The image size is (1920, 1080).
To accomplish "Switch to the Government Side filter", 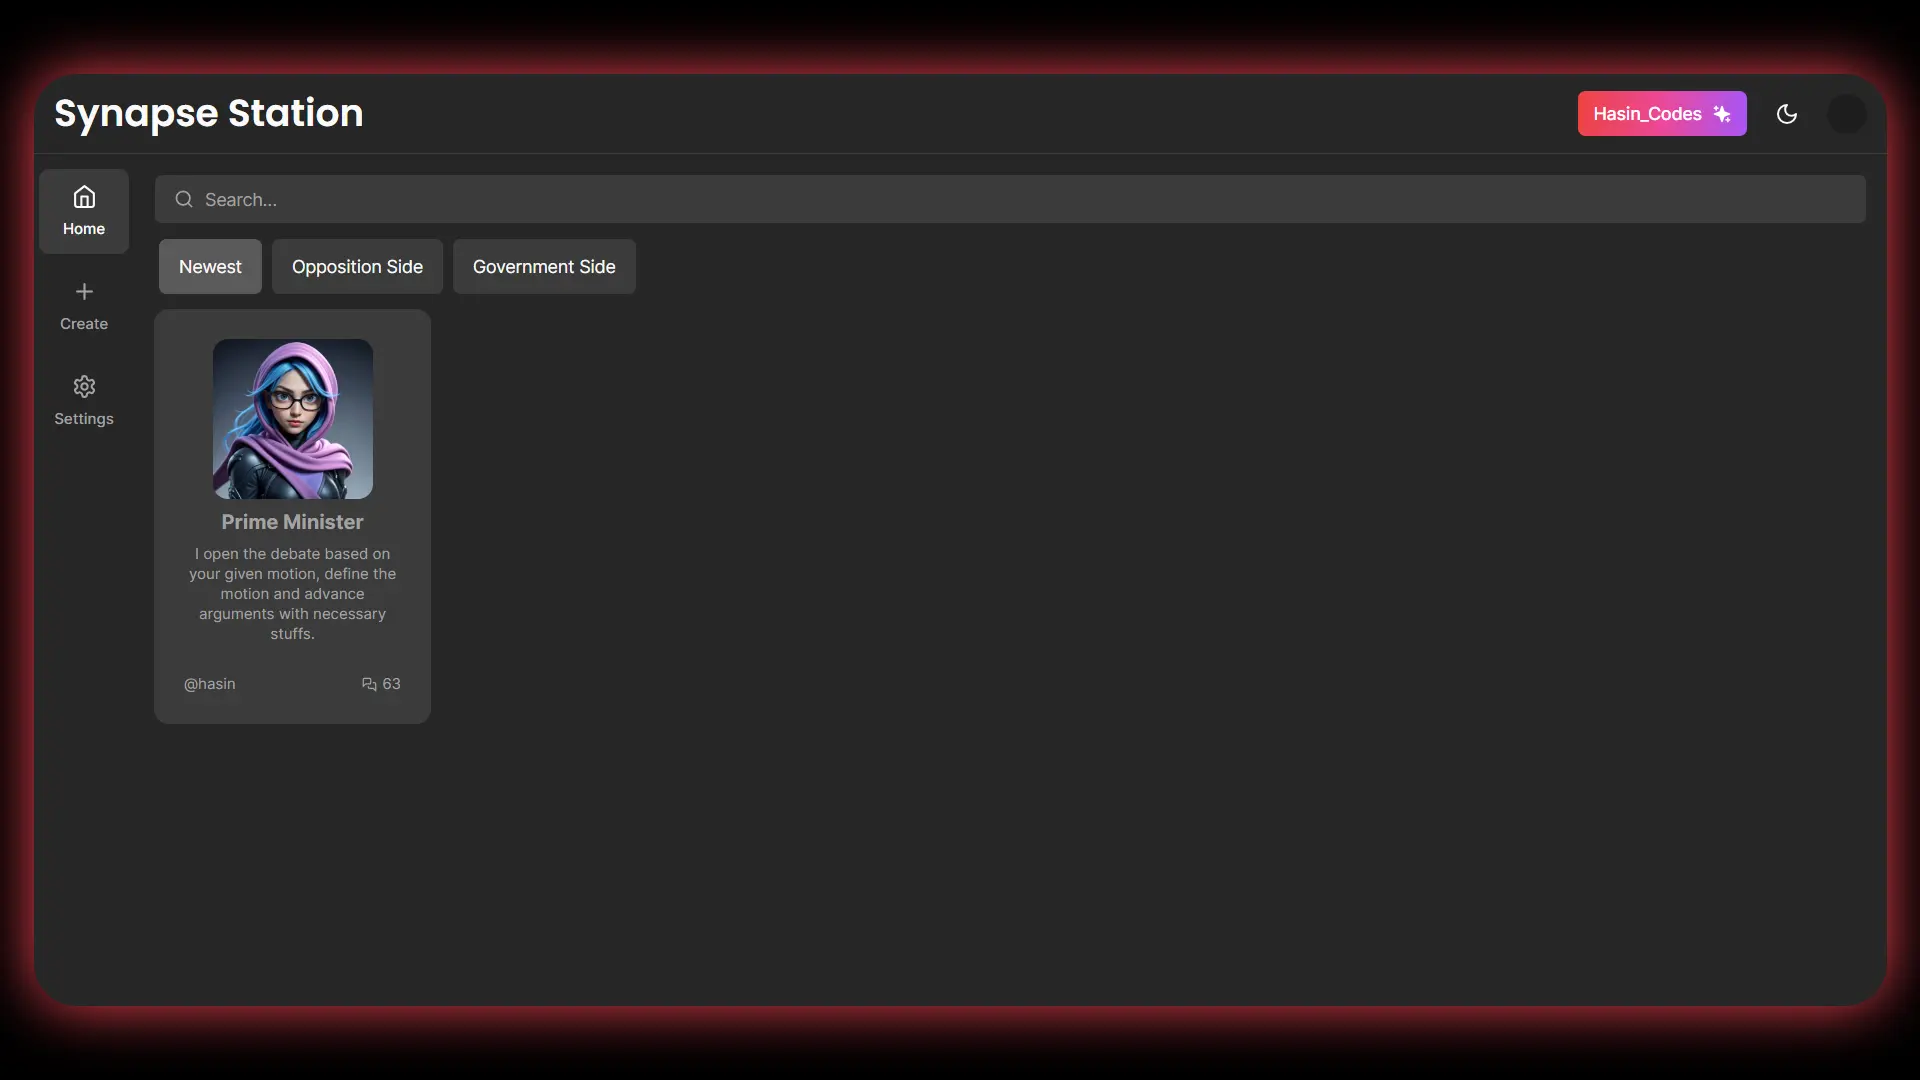I will pos(544,267).
